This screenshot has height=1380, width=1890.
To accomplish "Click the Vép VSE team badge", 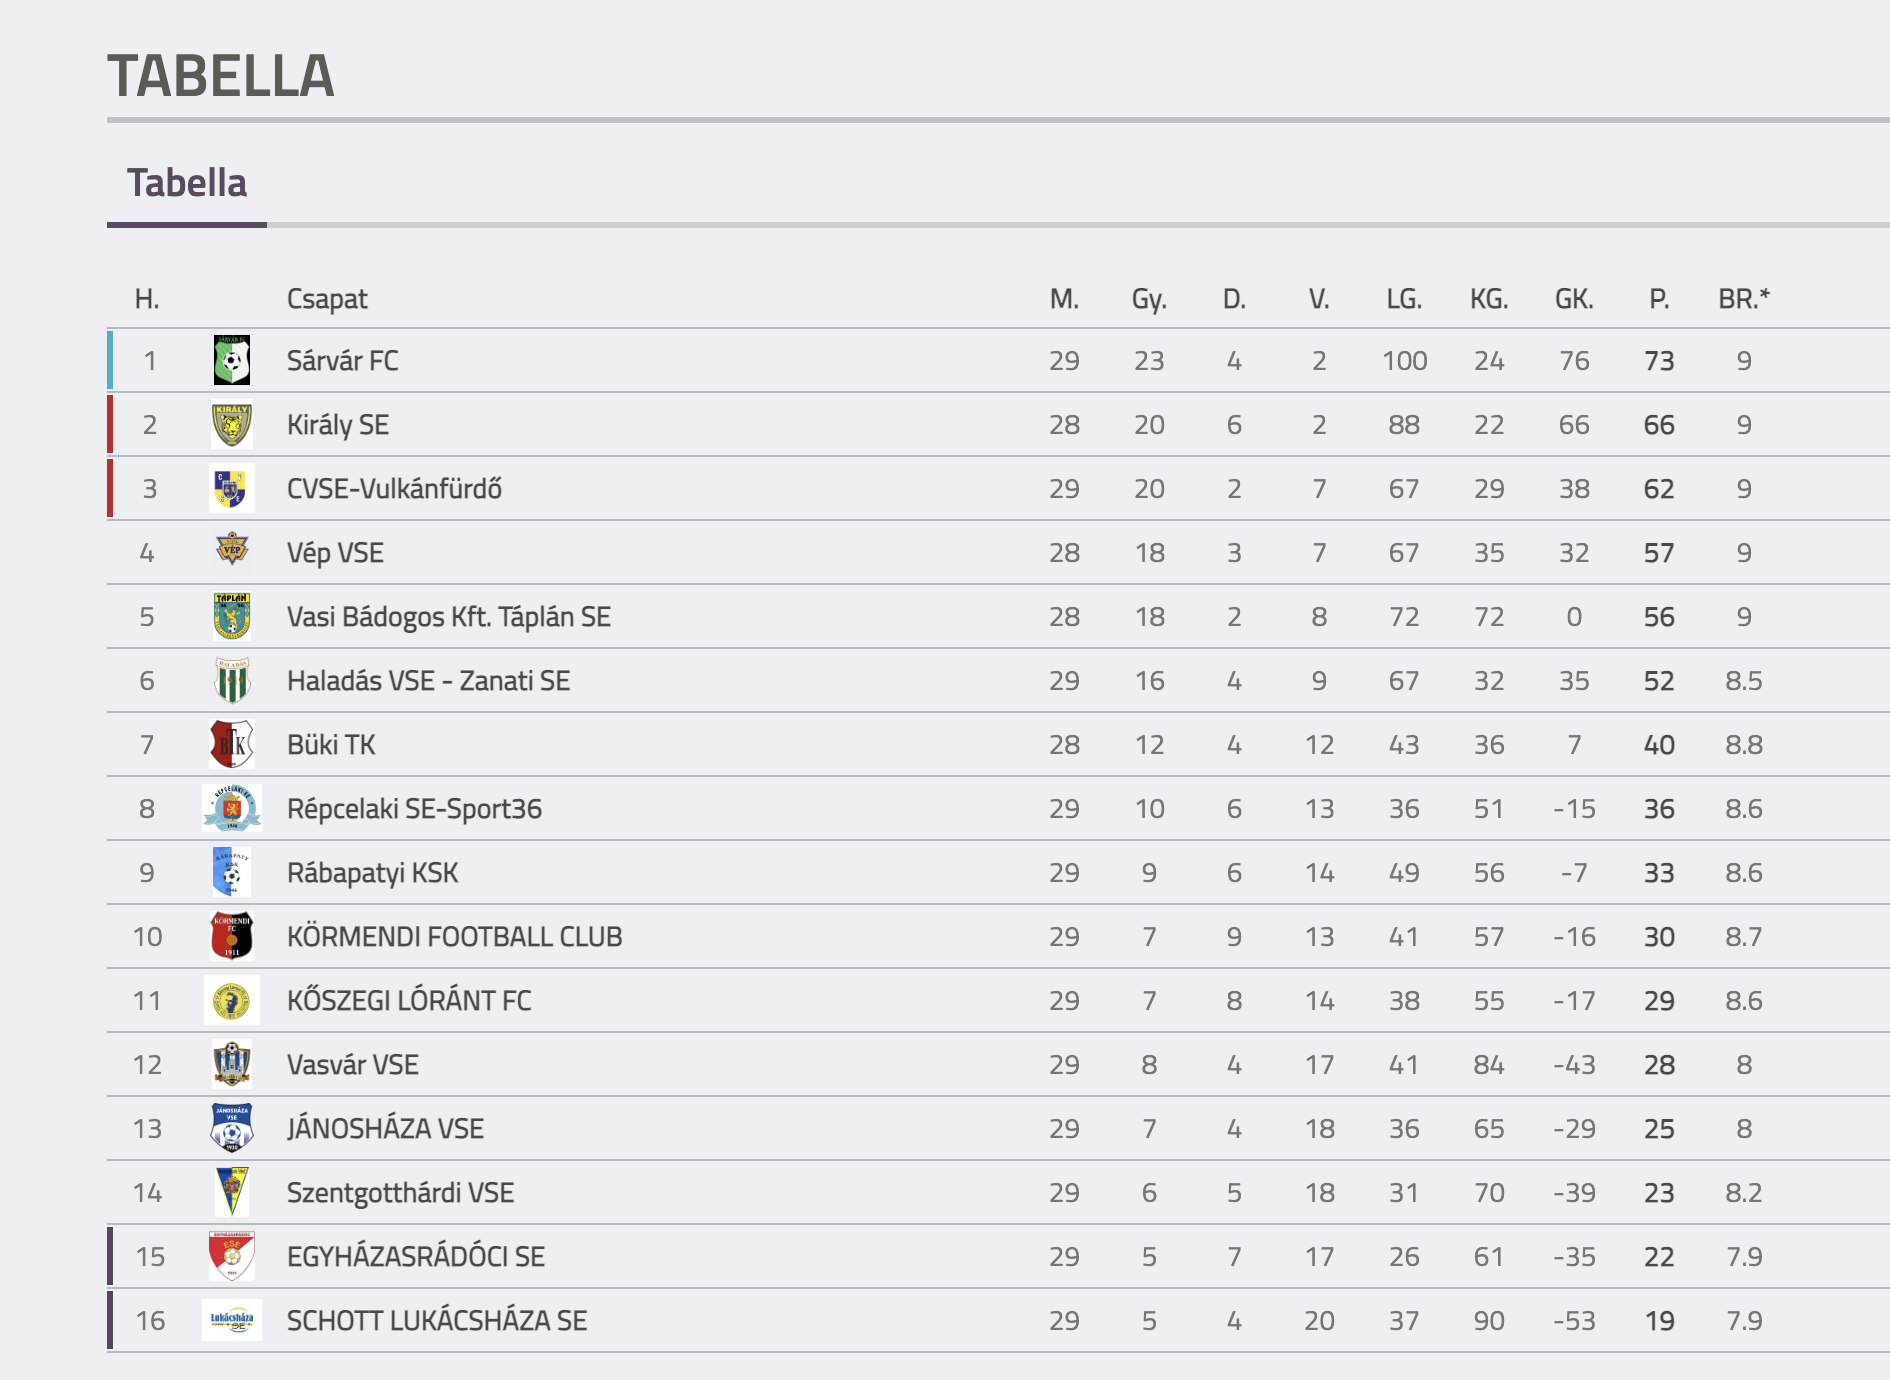I will click(x=232, y=549).
